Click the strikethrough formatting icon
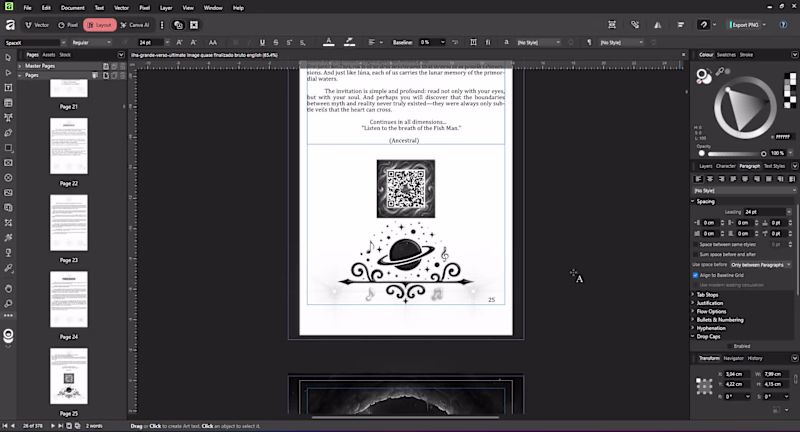 tap(276, 42)
